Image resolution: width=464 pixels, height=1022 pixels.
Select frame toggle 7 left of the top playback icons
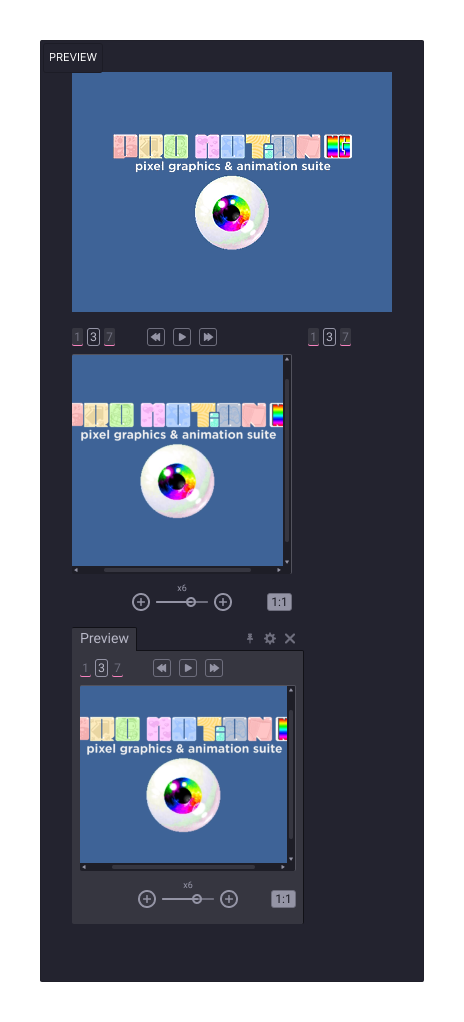tap(109, 337)
